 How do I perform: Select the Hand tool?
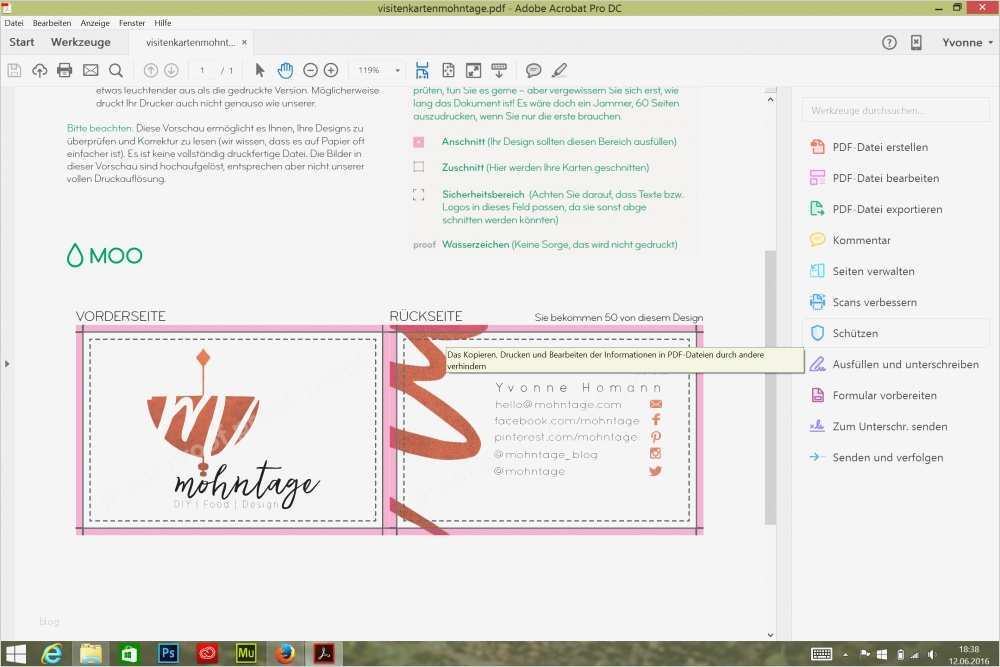pyautogui.click(x=285, y=70)
